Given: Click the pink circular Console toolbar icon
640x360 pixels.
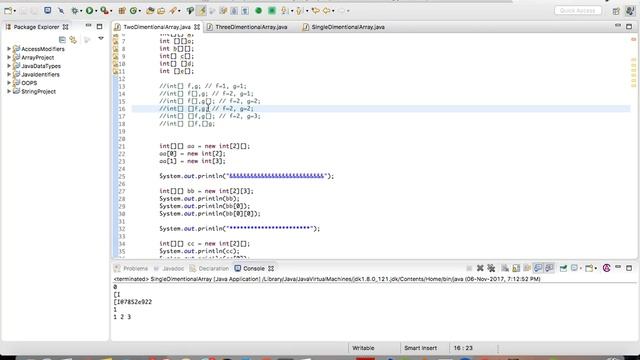Looking at the screenshot, I should tap(607, 268).
